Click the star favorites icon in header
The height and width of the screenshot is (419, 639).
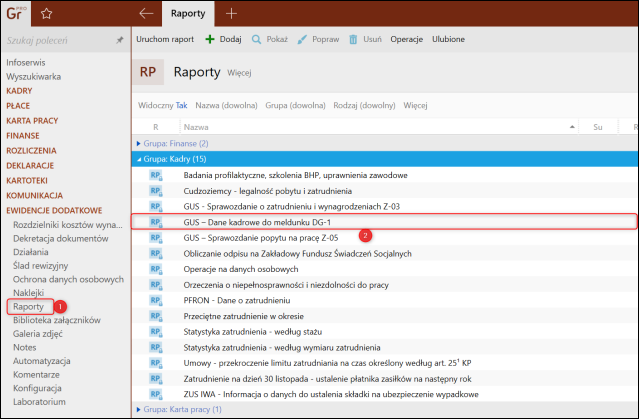coord(46,14)
